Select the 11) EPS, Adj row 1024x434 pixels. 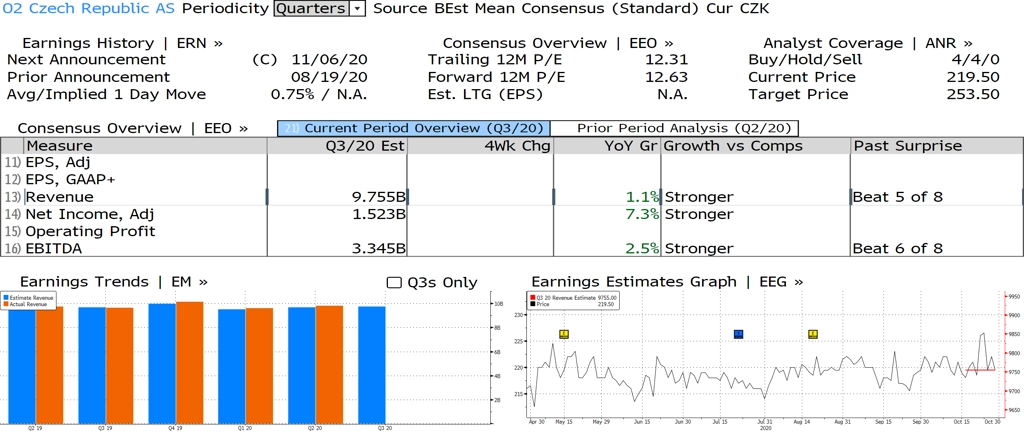tap(511, 163)
